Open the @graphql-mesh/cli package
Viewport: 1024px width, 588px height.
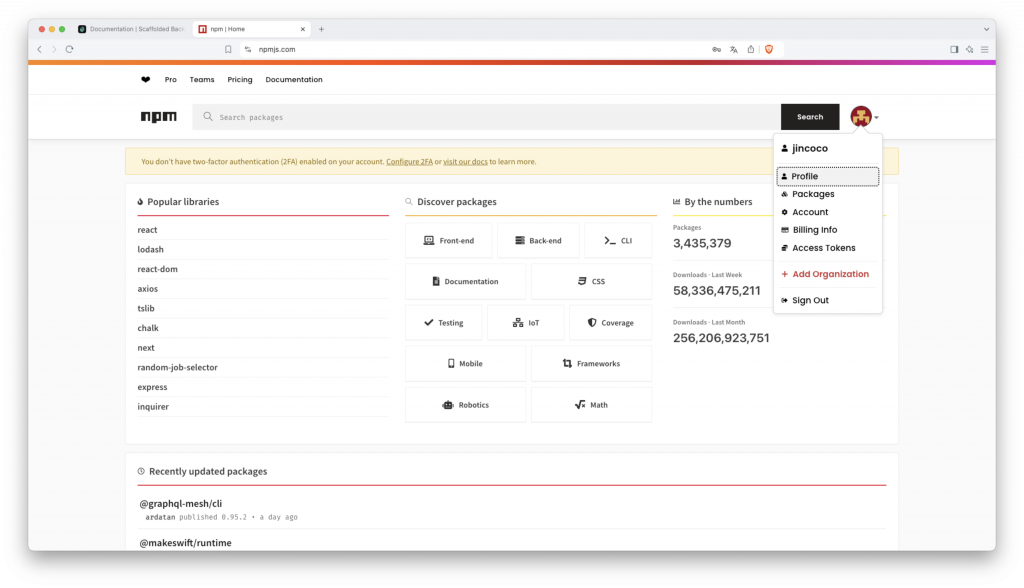[x=181, y=504]
